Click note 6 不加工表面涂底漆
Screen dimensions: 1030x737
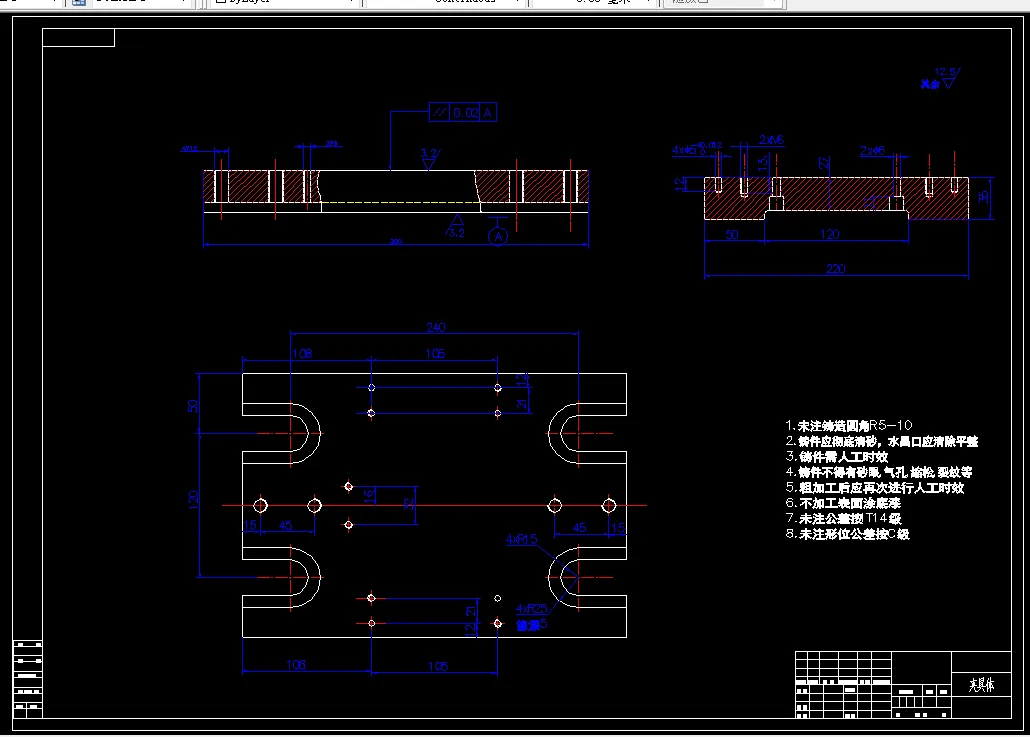843,503
